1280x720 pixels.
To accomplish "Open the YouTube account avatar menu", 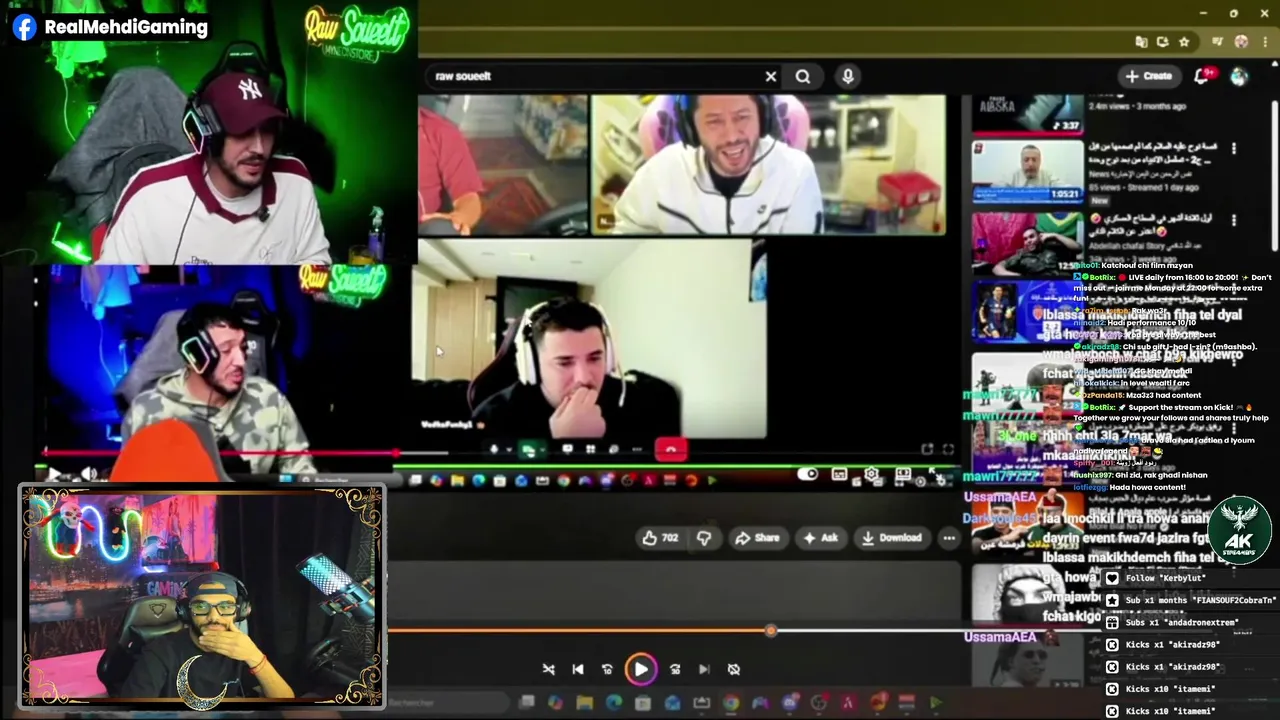I will coord(1240,76).
